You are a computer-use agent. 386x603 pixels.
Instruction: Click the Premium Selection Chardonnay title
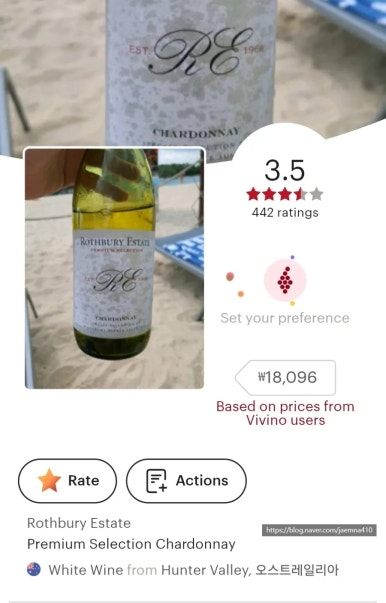(131, 544)
